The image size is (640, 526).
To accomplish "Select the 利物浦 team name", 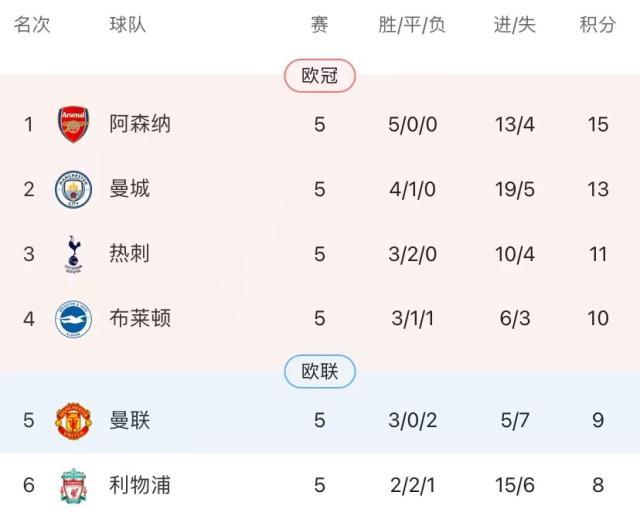I will (139, 485).
